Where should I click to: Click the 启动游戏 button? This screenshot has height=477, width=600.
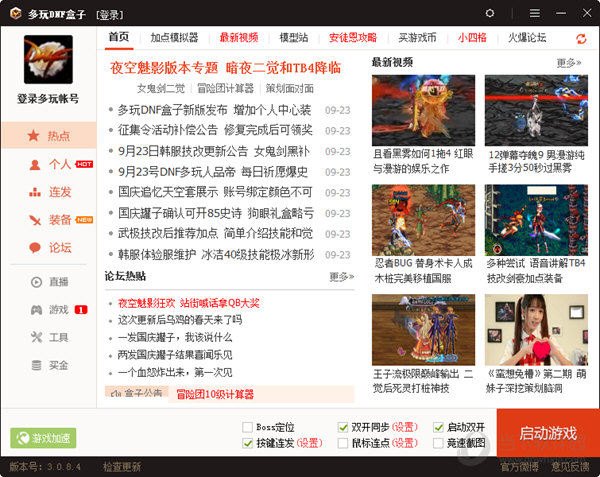click(548, 433)
